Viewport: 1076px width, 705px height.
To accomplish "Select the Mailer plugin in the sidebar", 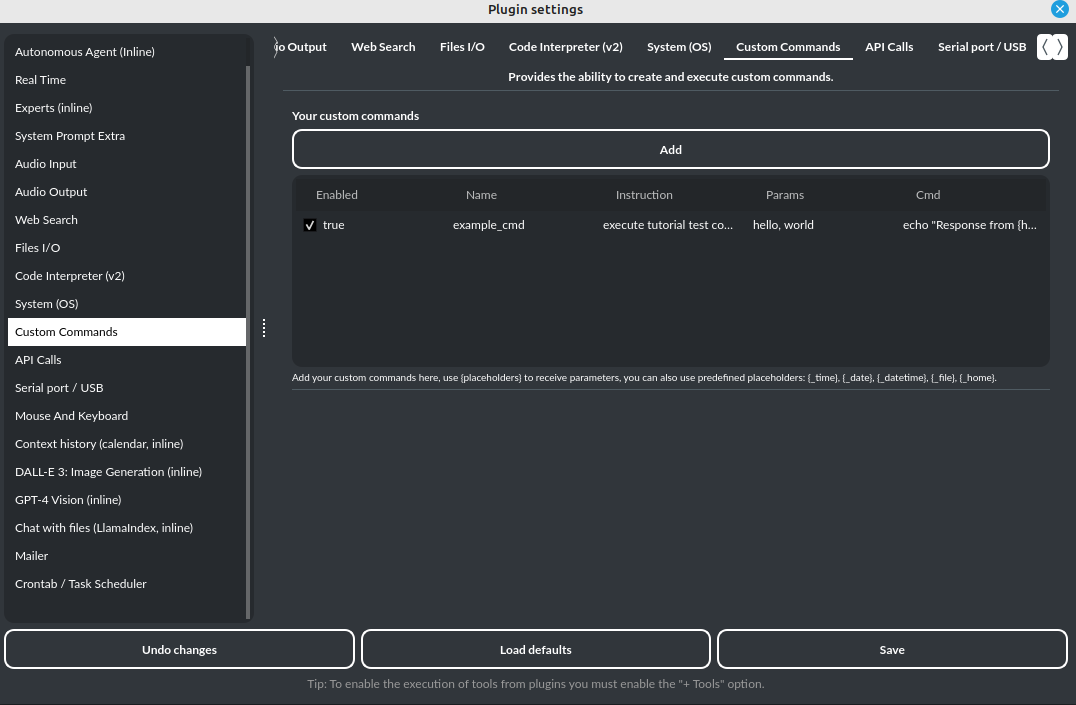I will point(32,555).
